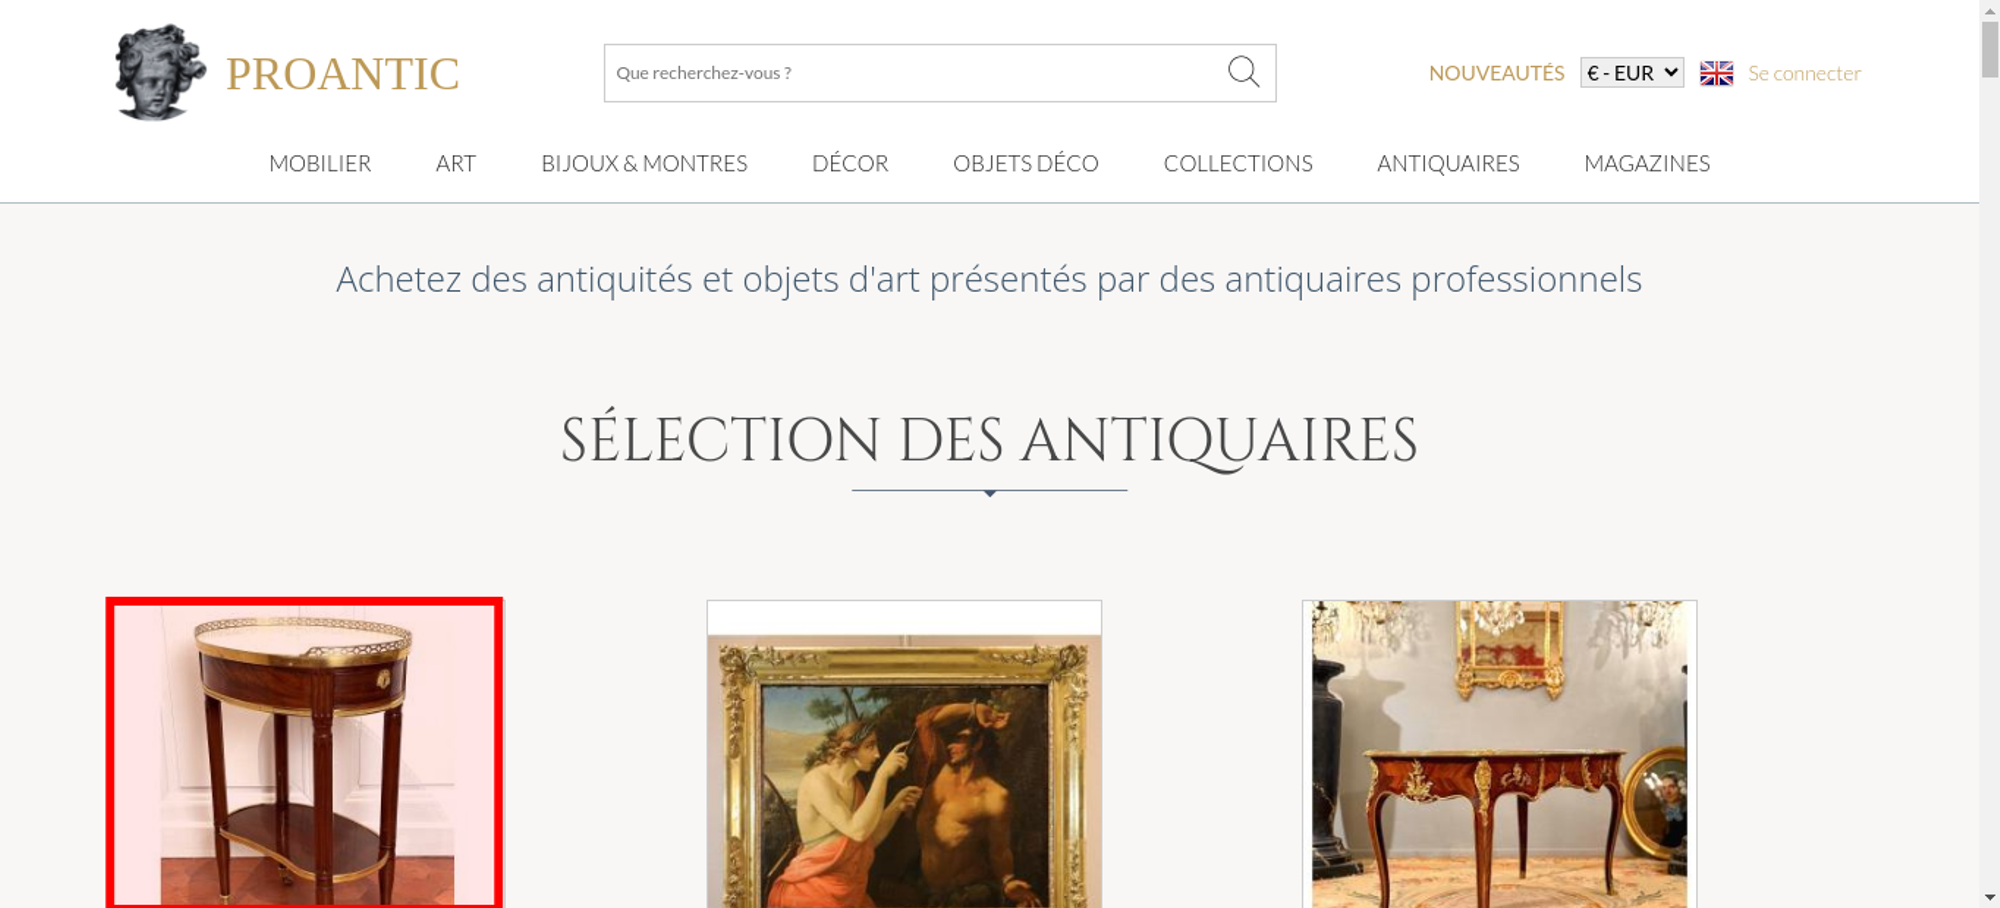Focus the 'Que recherchez-vous ?' search field

click(915, 73)
